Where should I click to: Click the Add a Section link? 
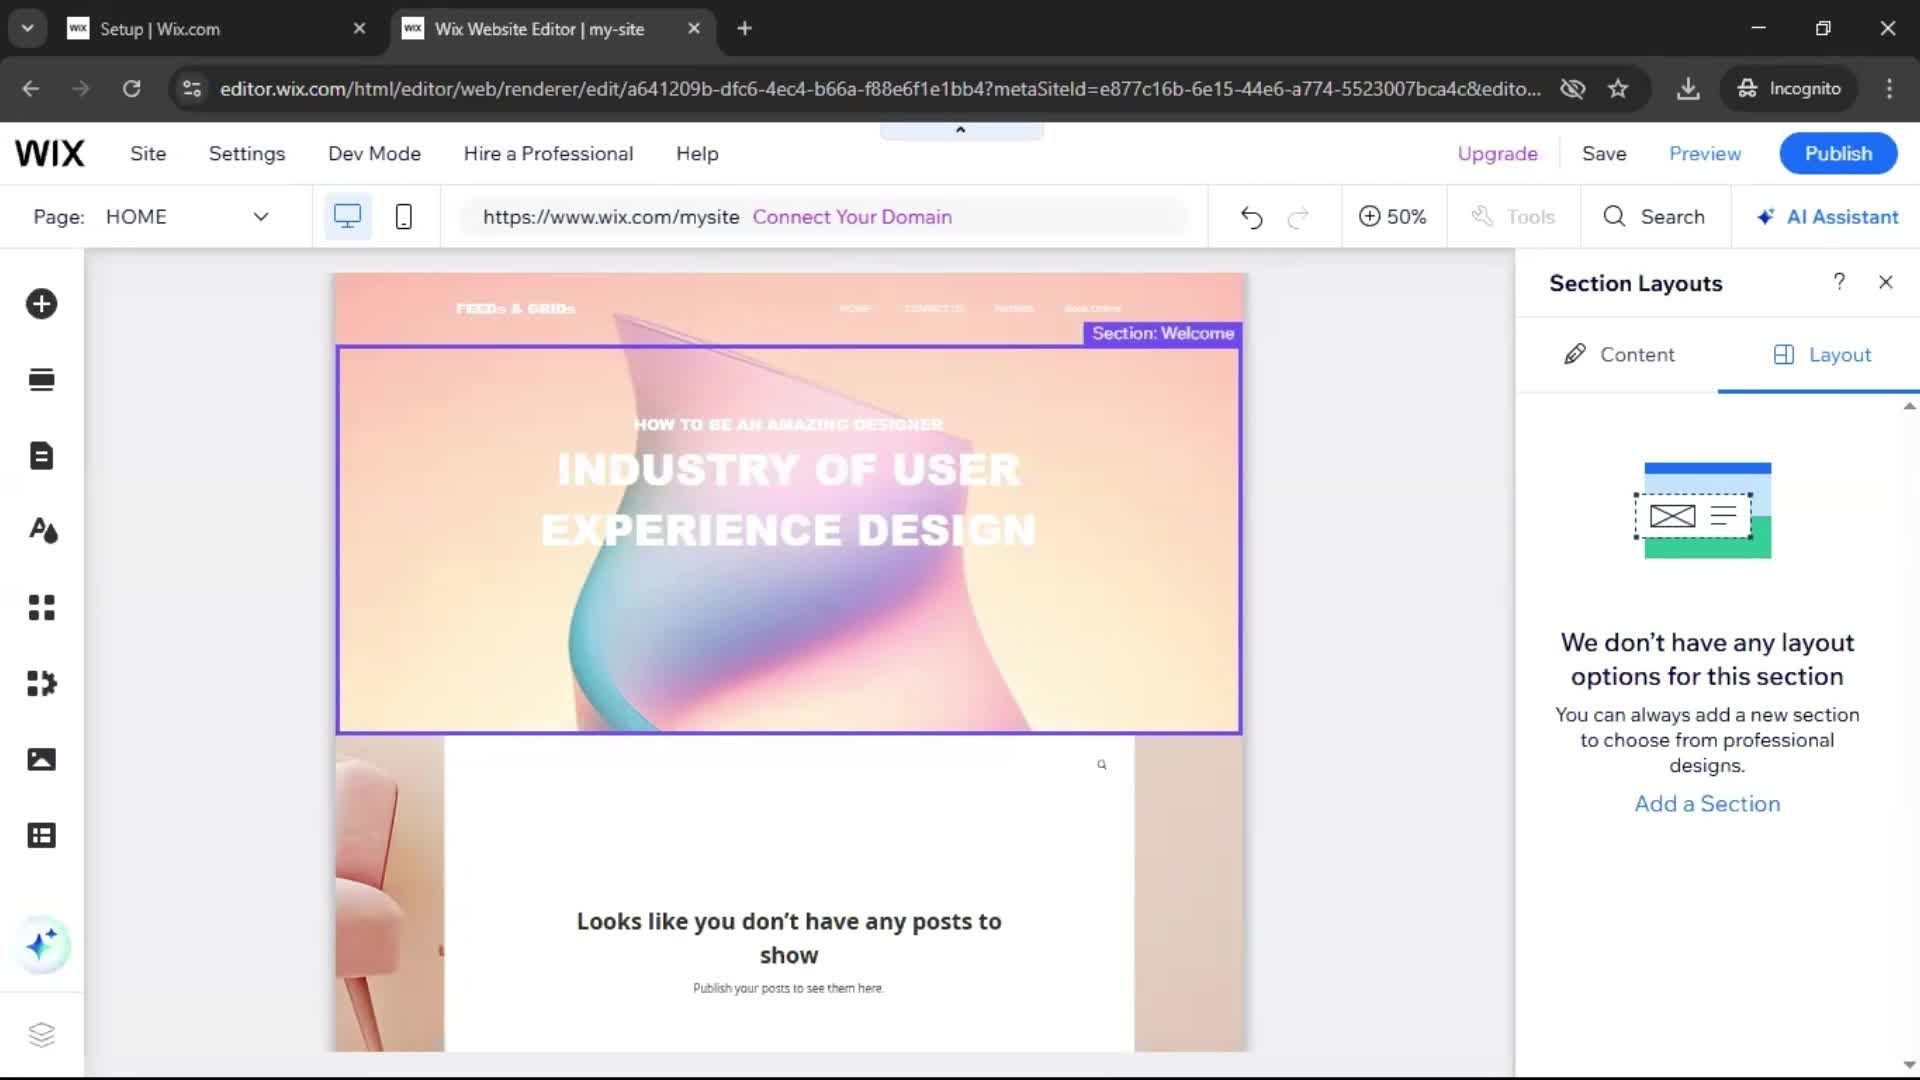point(1707,804)
